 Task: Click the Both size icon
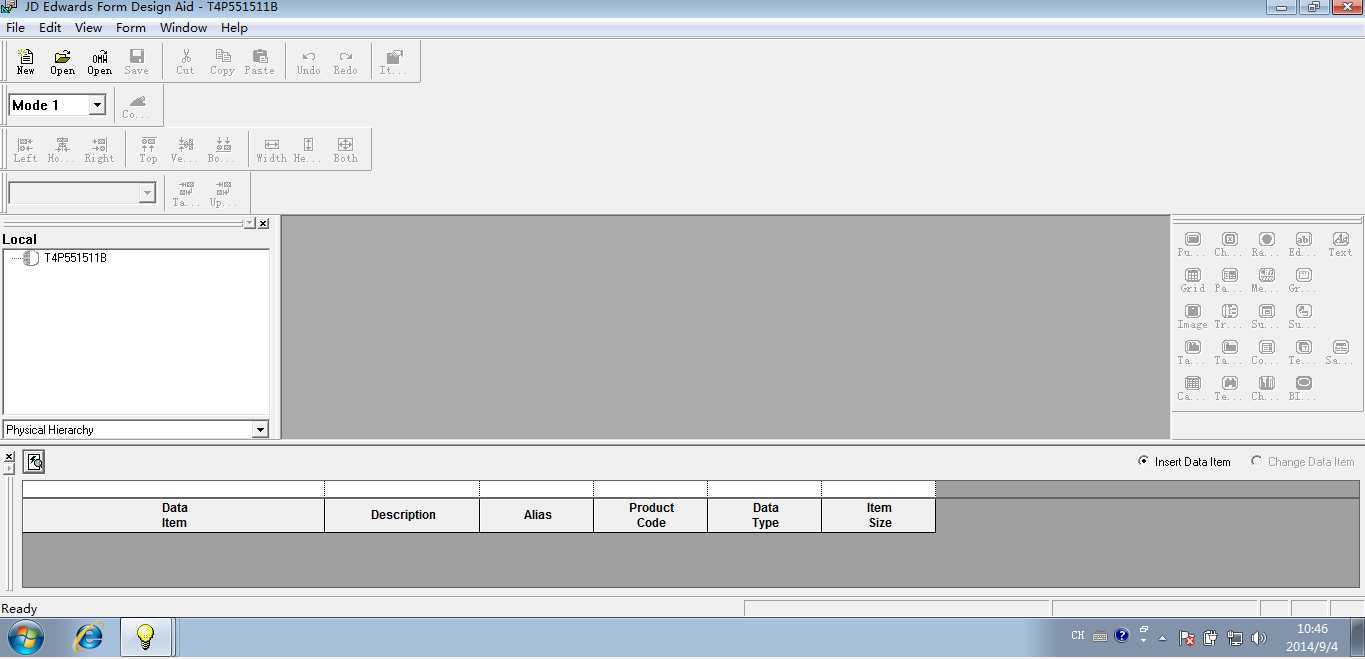[345, 150]
